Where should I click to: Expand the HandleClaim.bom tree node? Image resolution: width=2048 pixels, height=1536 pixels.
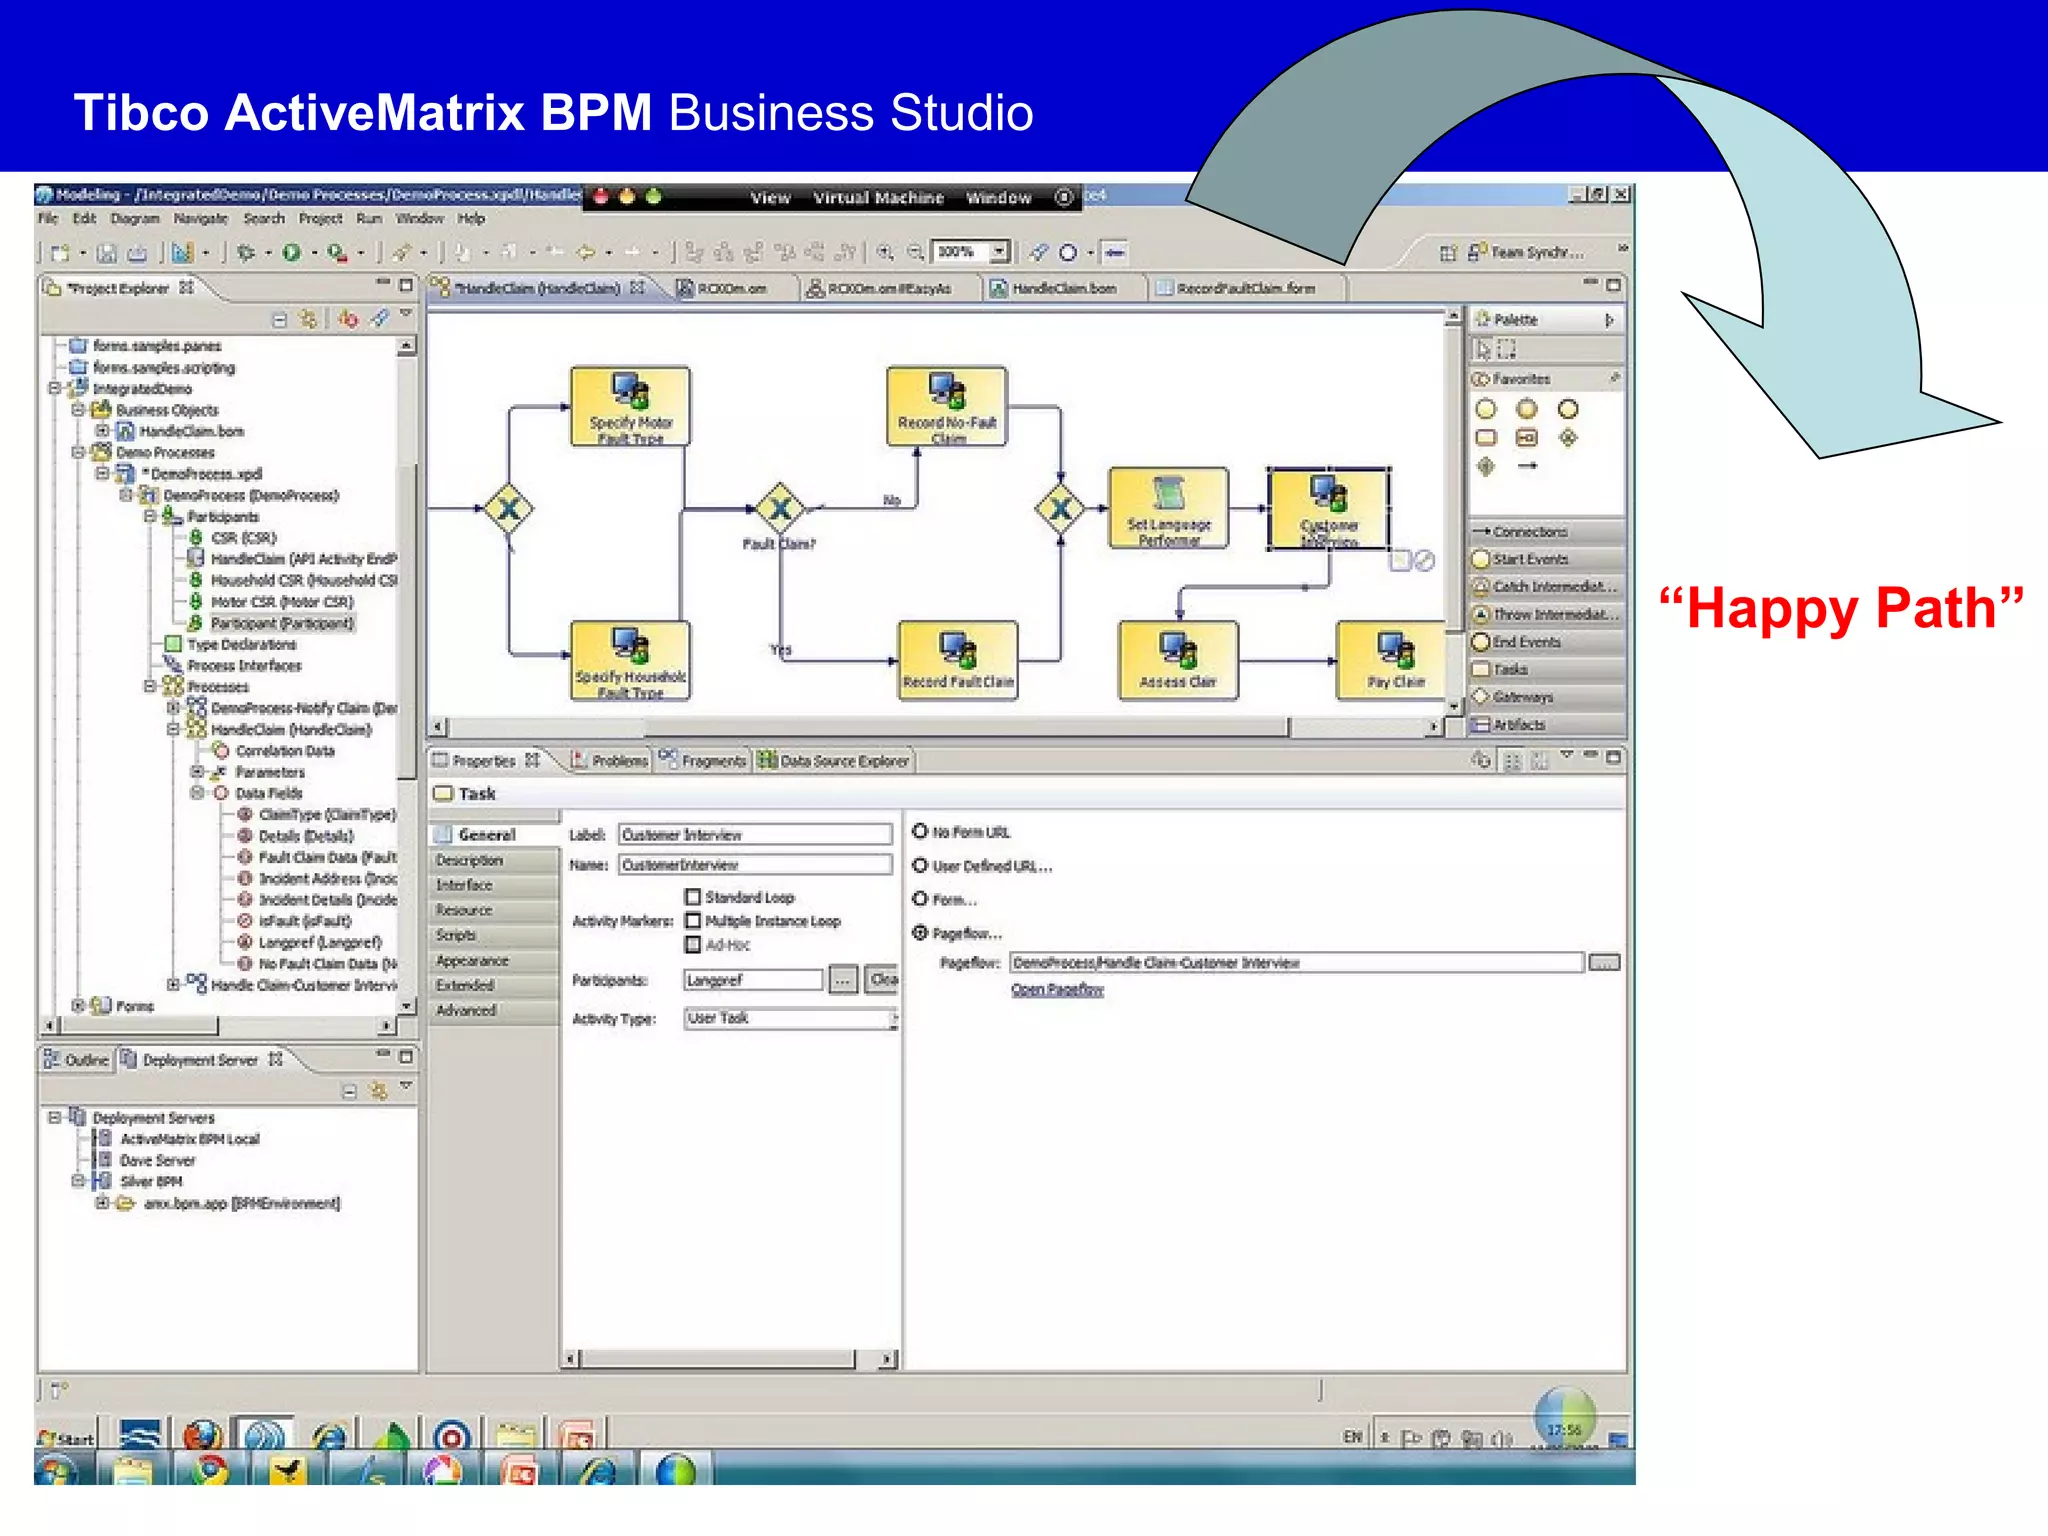pyautogui.click(x=102, y=431)
